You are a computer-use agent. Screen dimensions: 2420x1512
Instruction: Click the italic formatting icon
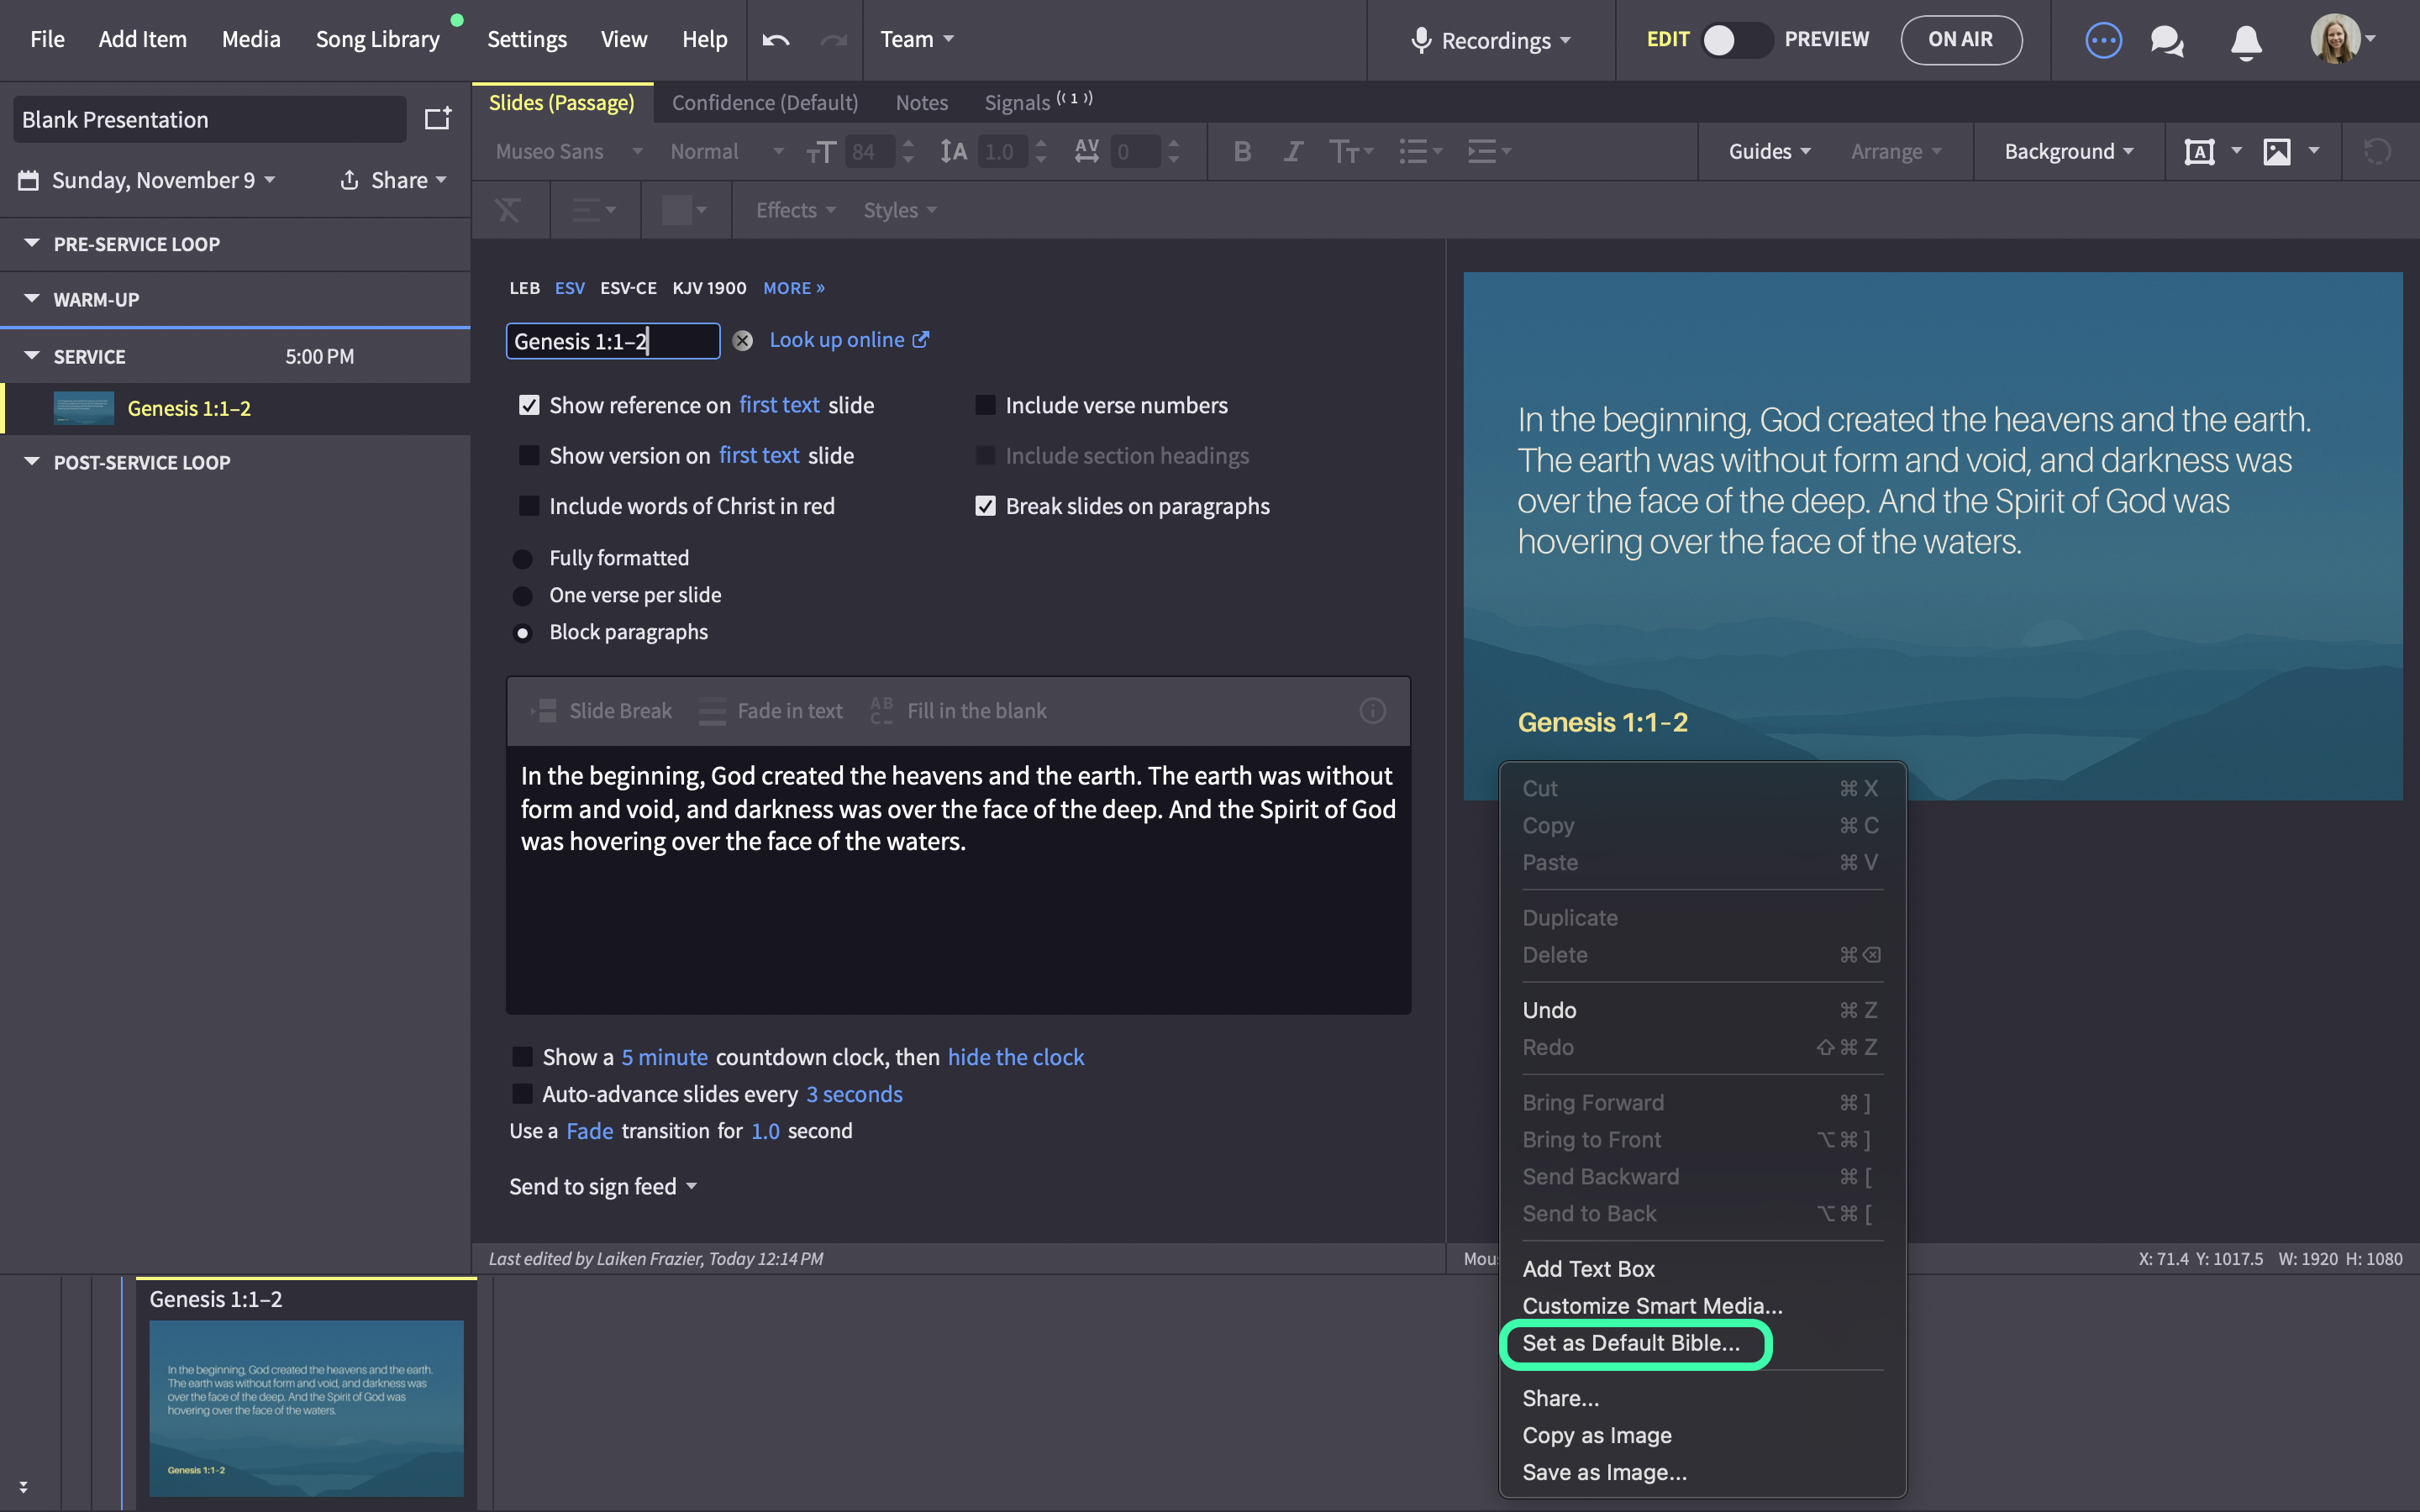(x=1293, y=152)
